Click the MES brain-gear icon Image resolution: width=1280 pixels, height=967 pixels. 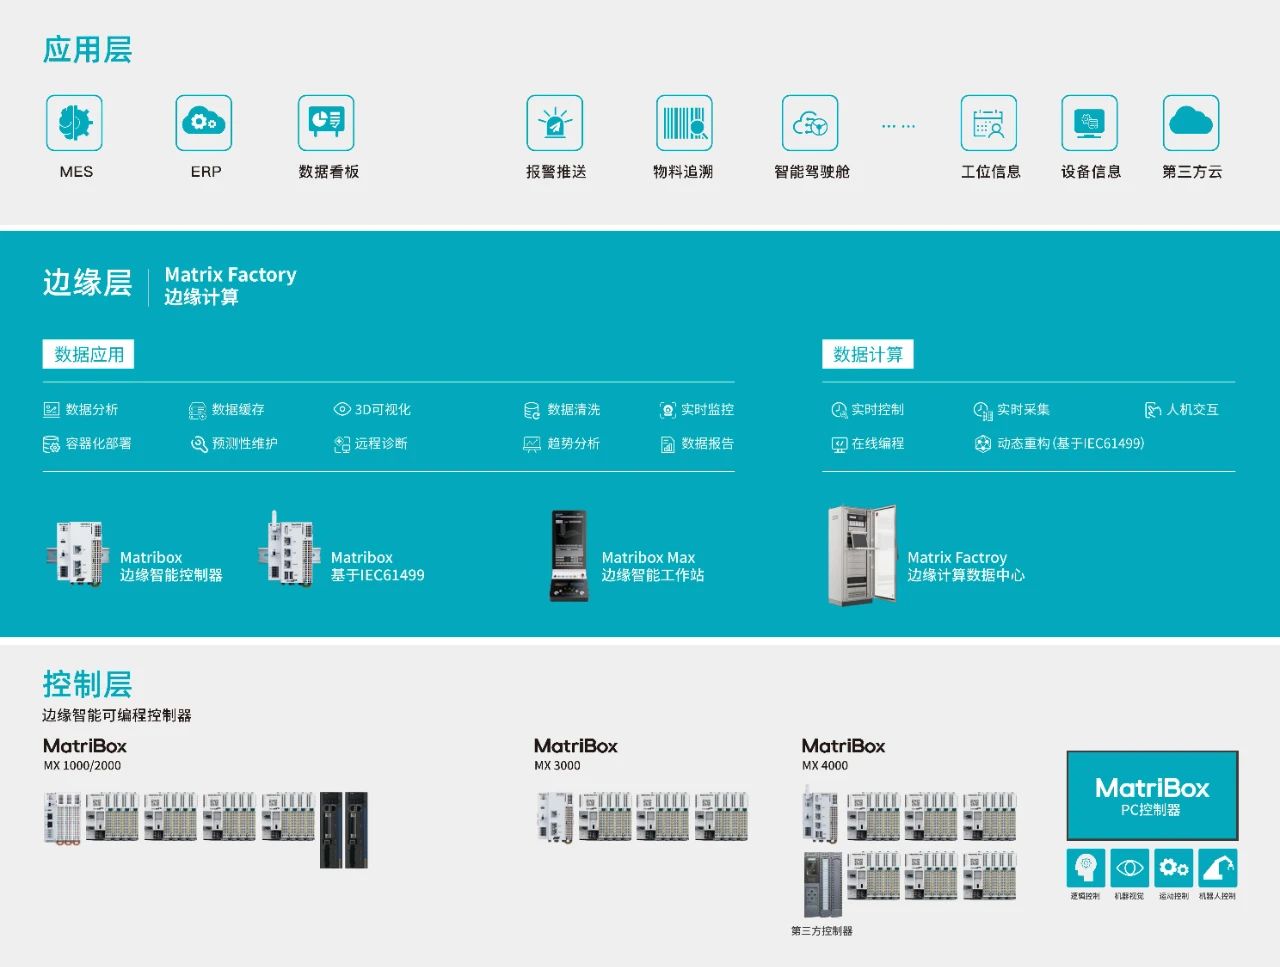(75, 123)
